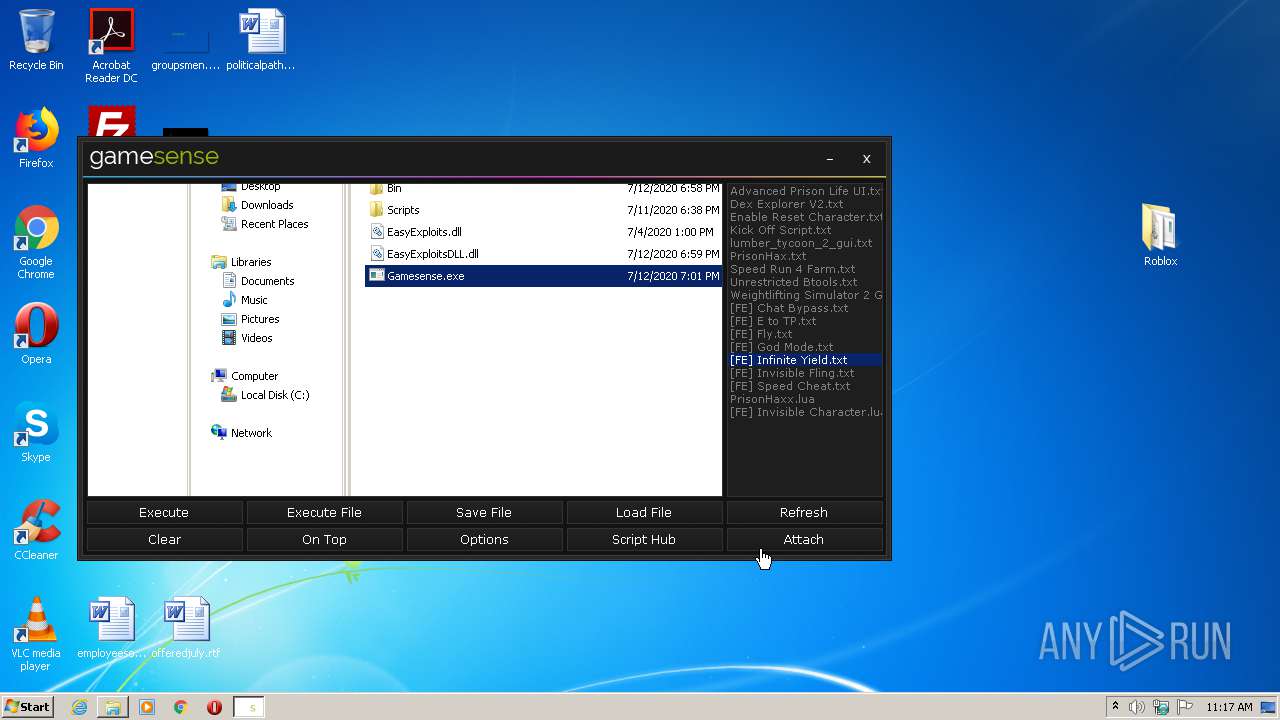Open the Roblox folder on the desktop
Image resolution: width=1280 pixels, height=720 pixels.
click(x=1160, y=236)
